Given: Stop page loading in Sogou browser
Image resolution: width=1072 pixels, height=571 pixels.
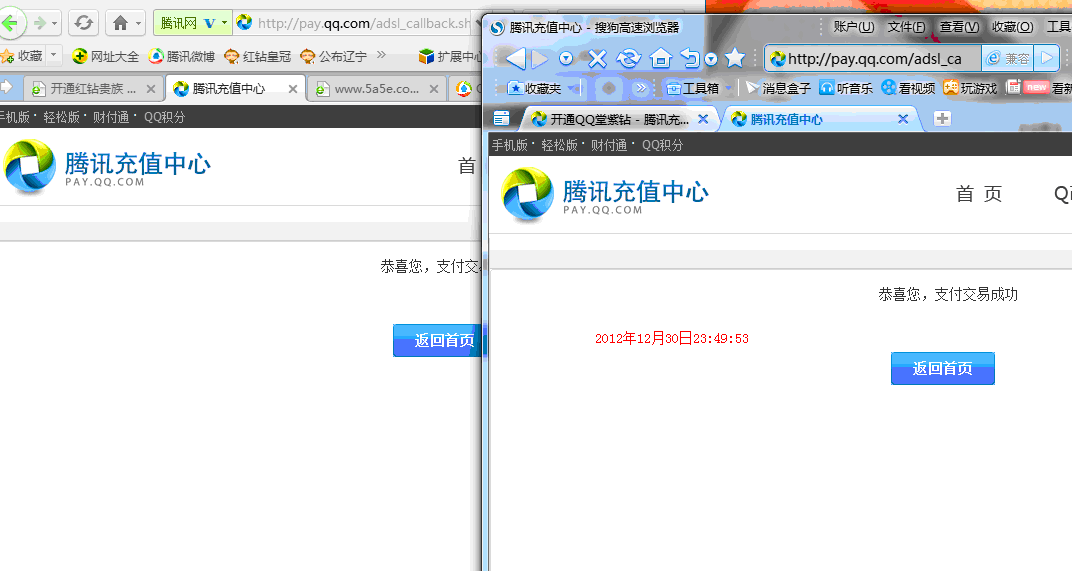Looking at the screenshot, I should coord(598,59).
